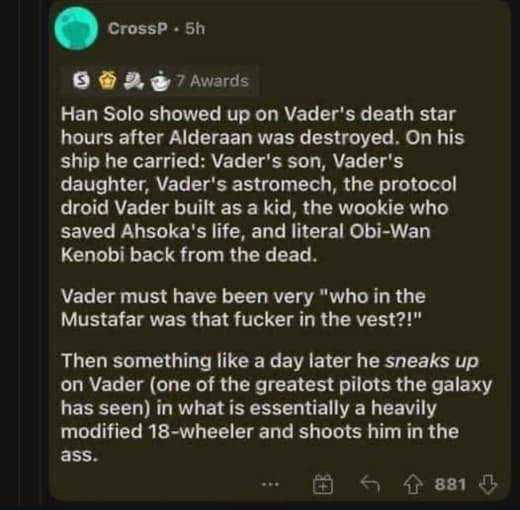Open CrossP's teal avatar profile picture
The height and width of the screenshot is (510, 520).
[76, 29]
